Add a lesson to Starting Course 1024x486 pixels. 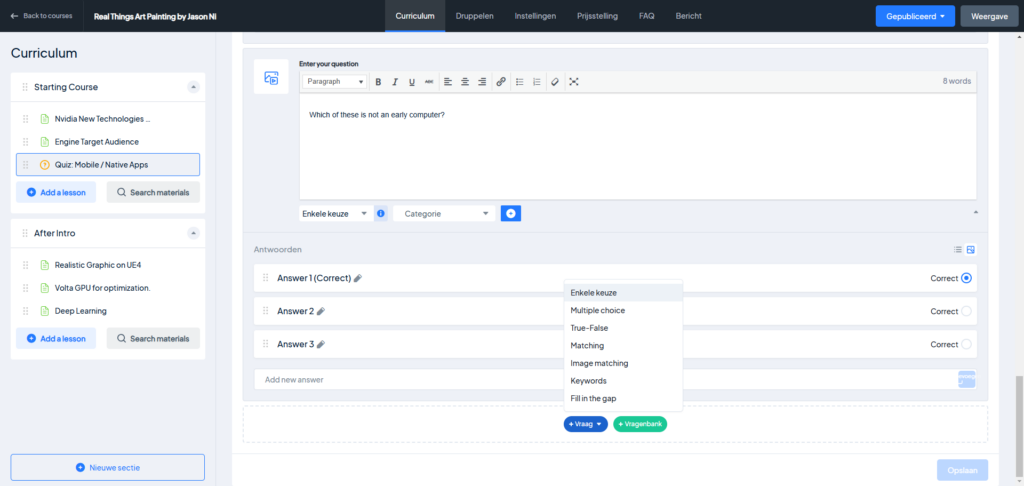tap(56, 193)
